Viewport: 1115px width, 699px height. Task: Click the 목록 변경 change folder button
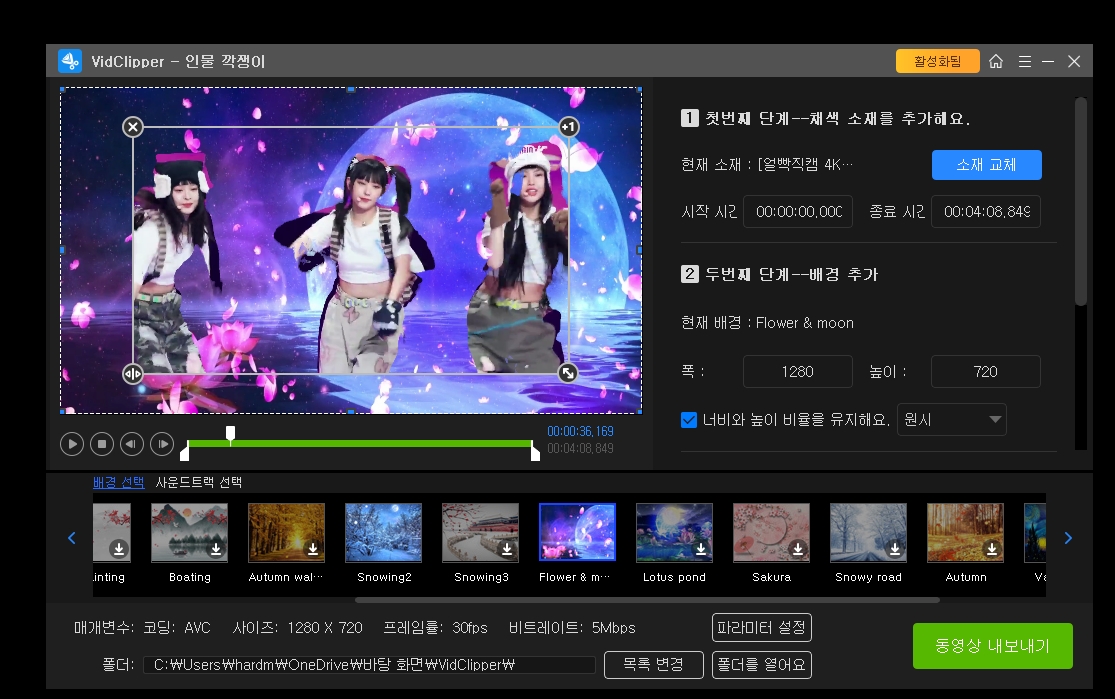(653, 665)
